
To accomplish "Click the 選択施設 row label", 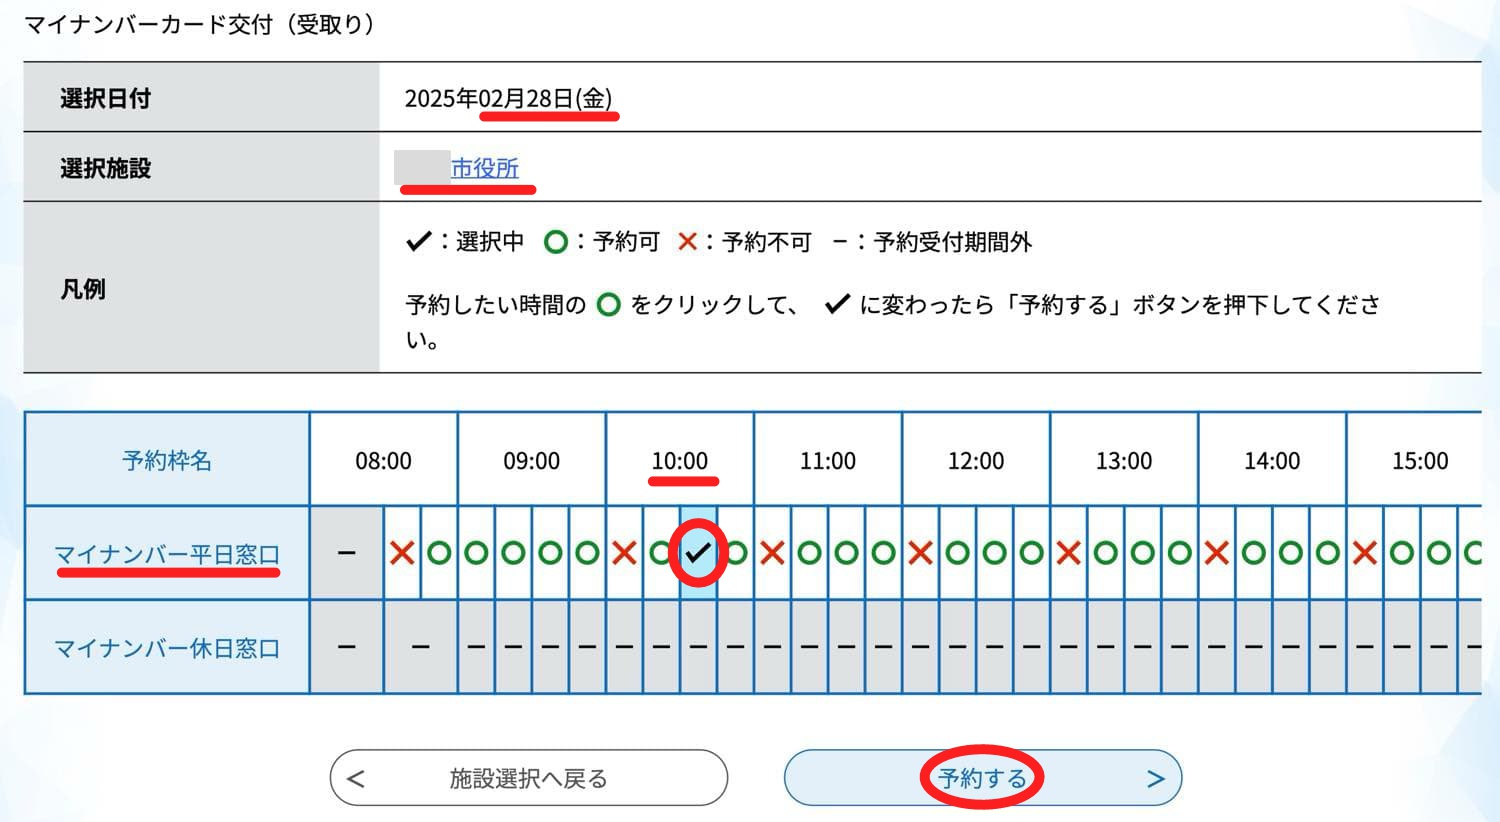I will (105, 168).
